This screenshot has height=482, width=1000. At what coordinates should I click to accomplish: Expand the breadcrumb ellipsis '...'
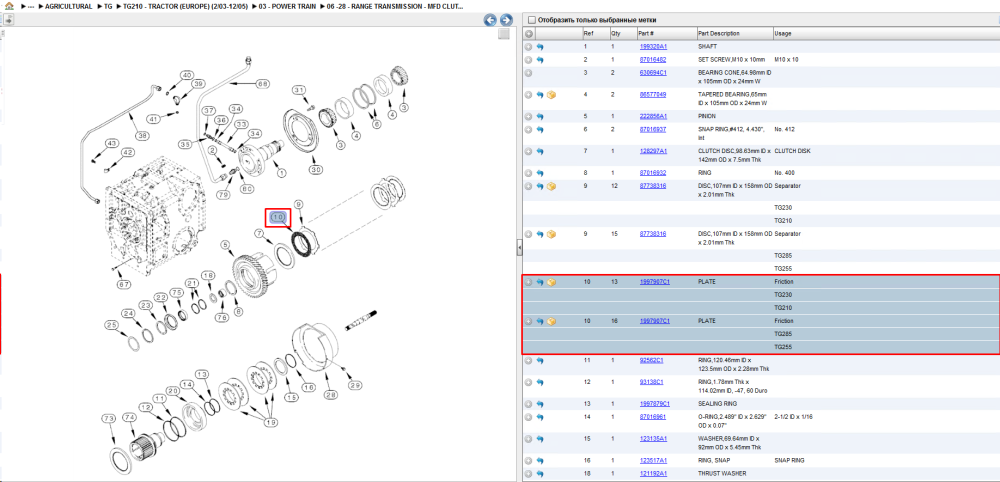click(31, 6)
